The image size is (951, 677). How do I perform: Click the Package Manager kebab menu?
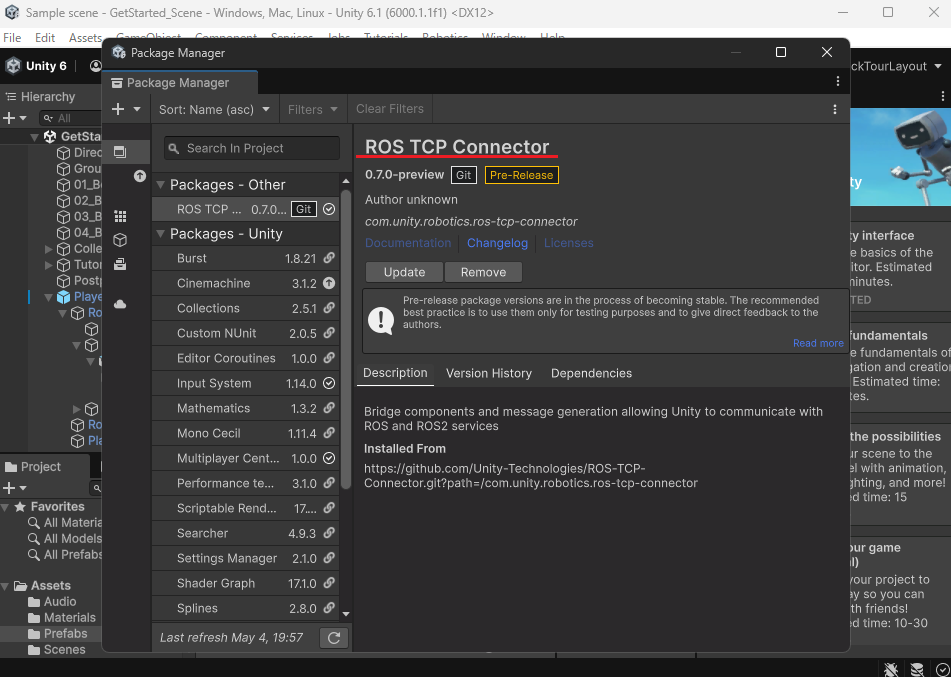835,109
